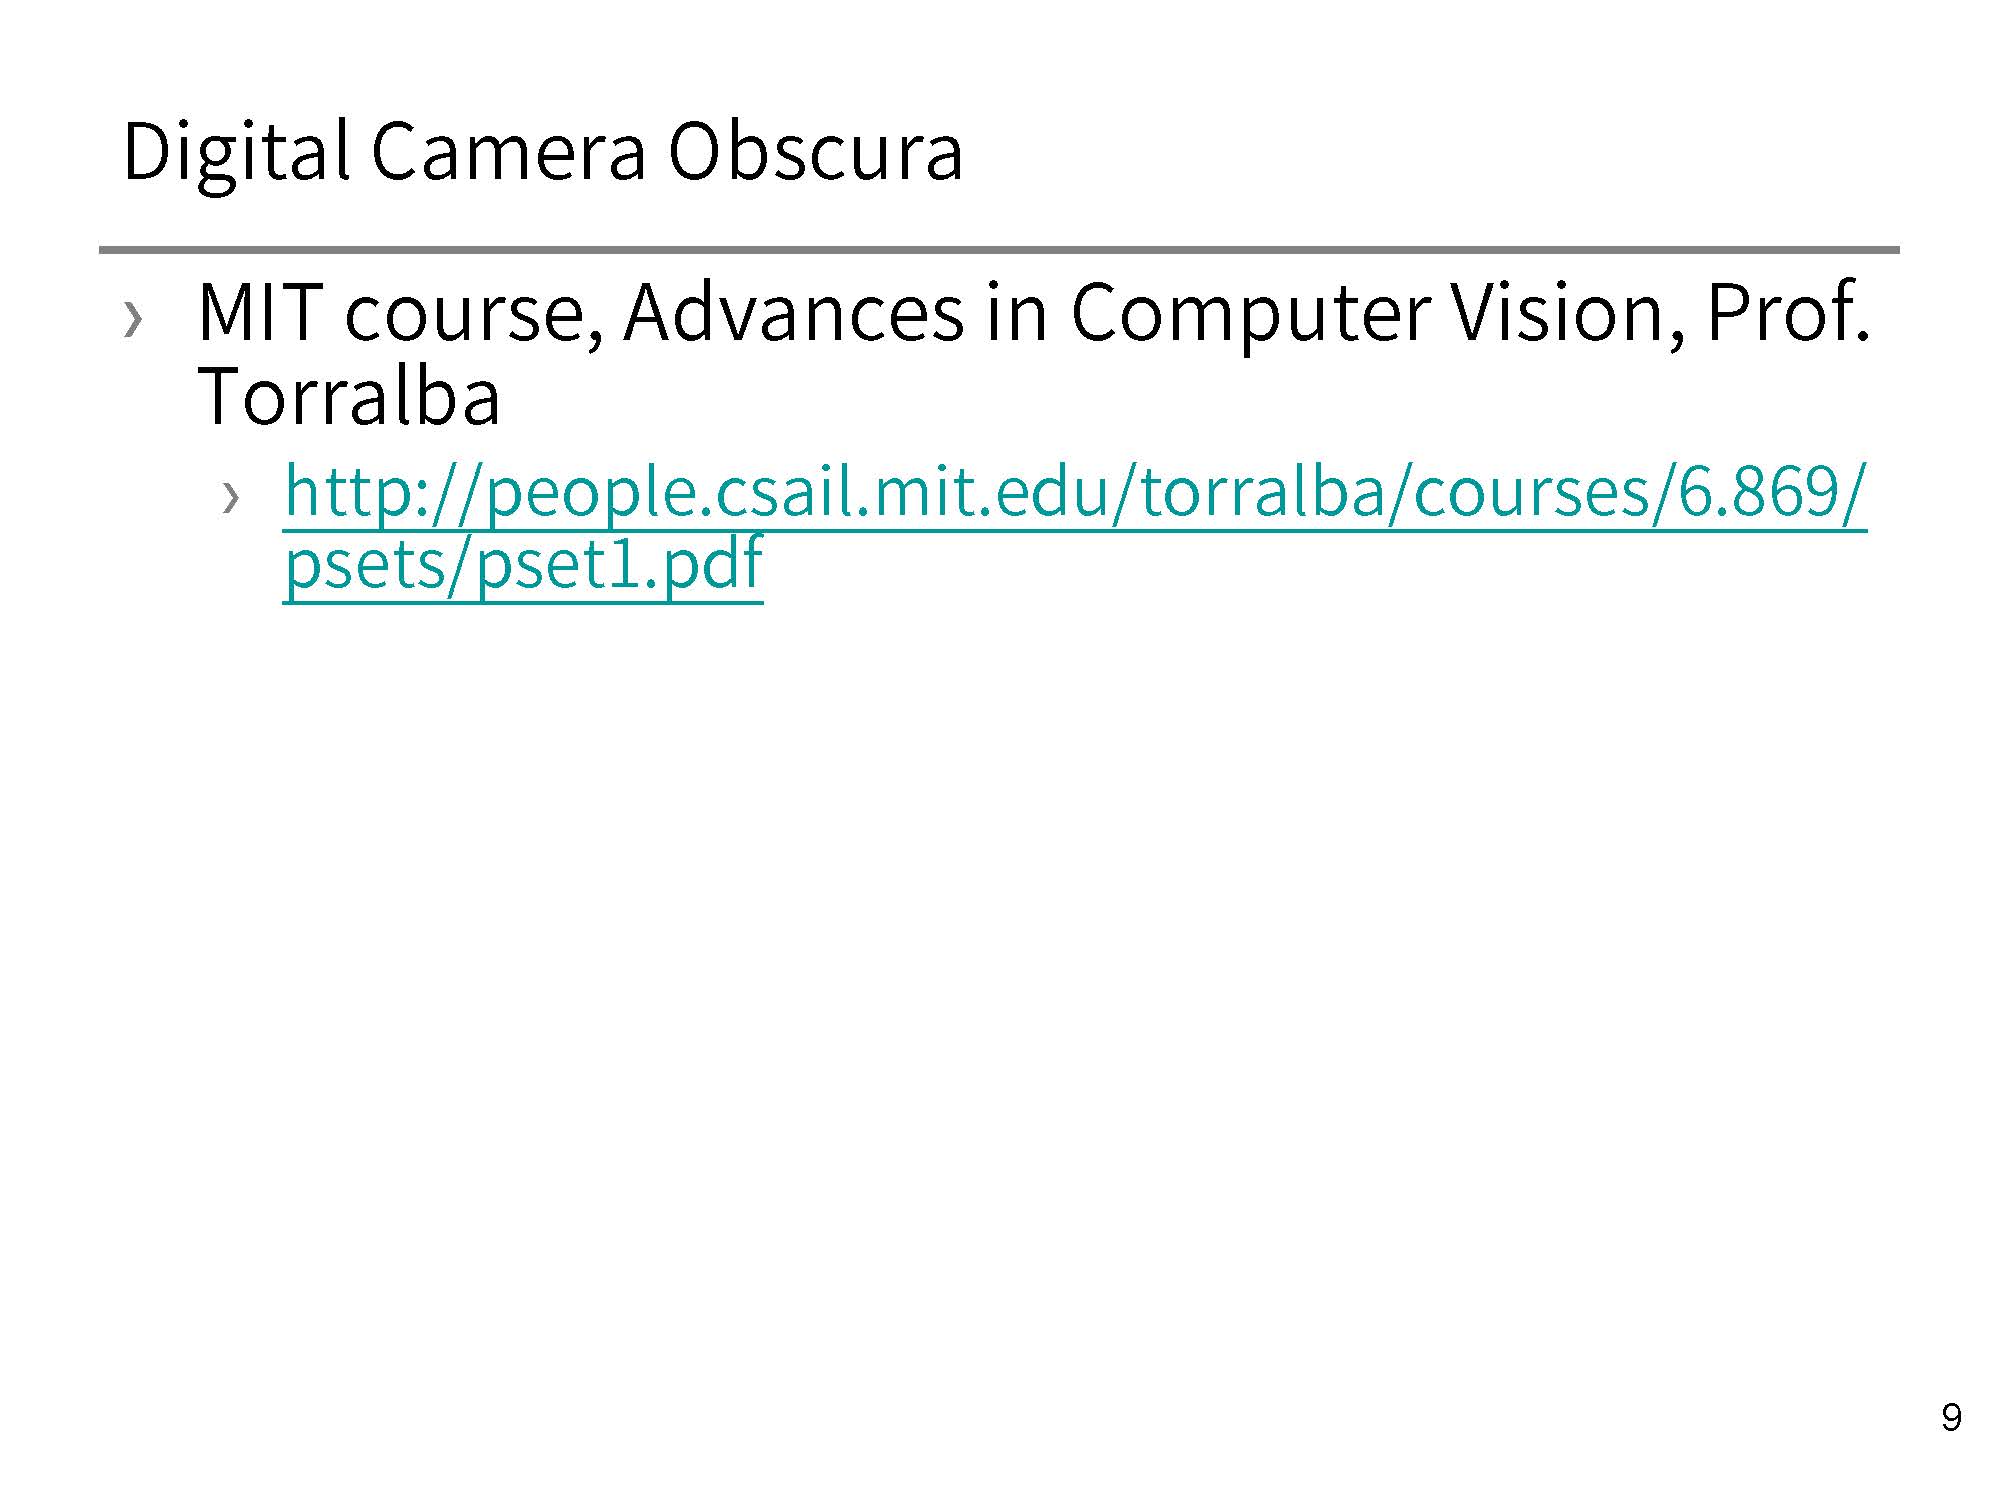
Task: Click the word Advances in the bullet
Action: pos(793,314)
